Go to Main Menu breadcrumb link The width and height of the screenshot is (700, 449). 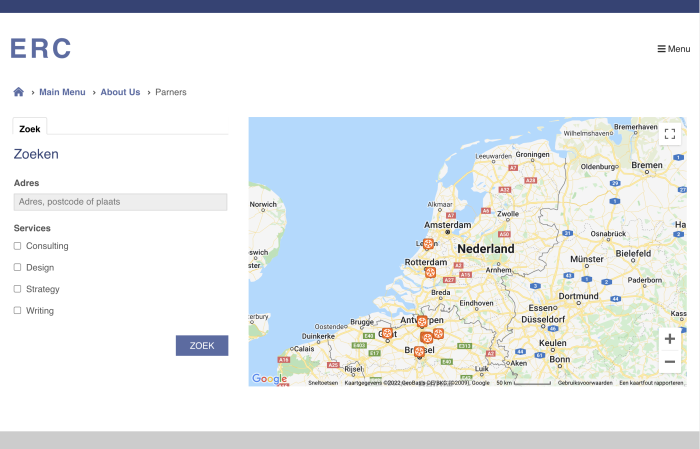[x=62, y=92]
